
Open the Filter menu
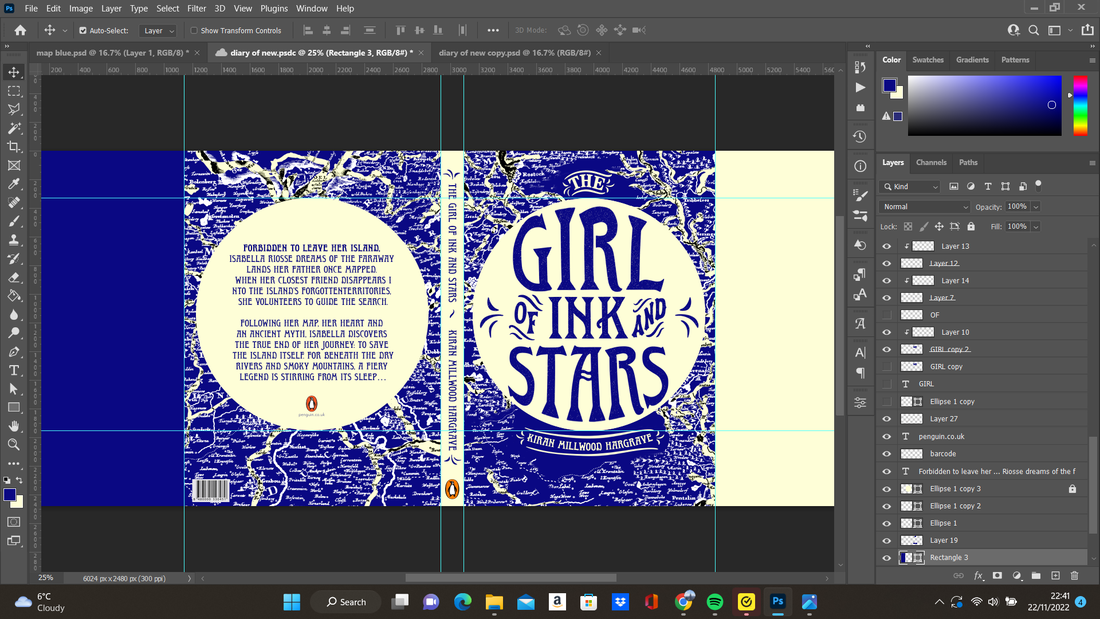pyautogui.click(x=196, y=8)
